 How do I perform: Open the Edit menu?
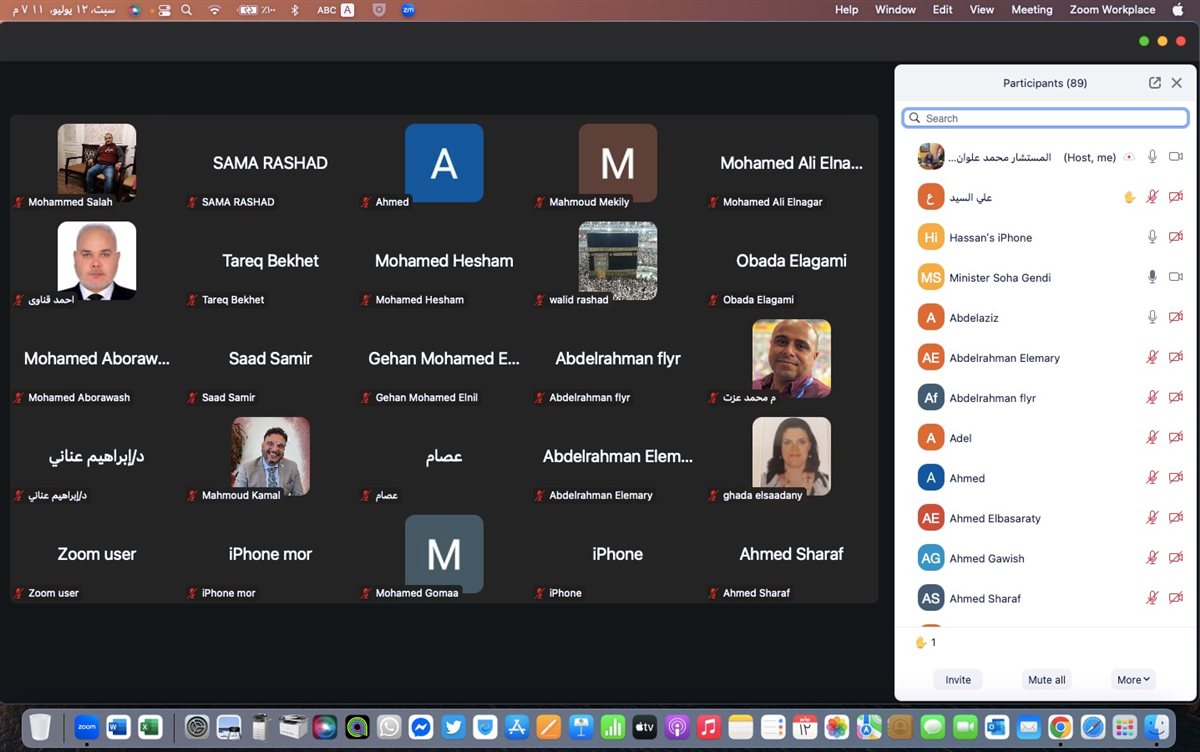tap(943, 10)
